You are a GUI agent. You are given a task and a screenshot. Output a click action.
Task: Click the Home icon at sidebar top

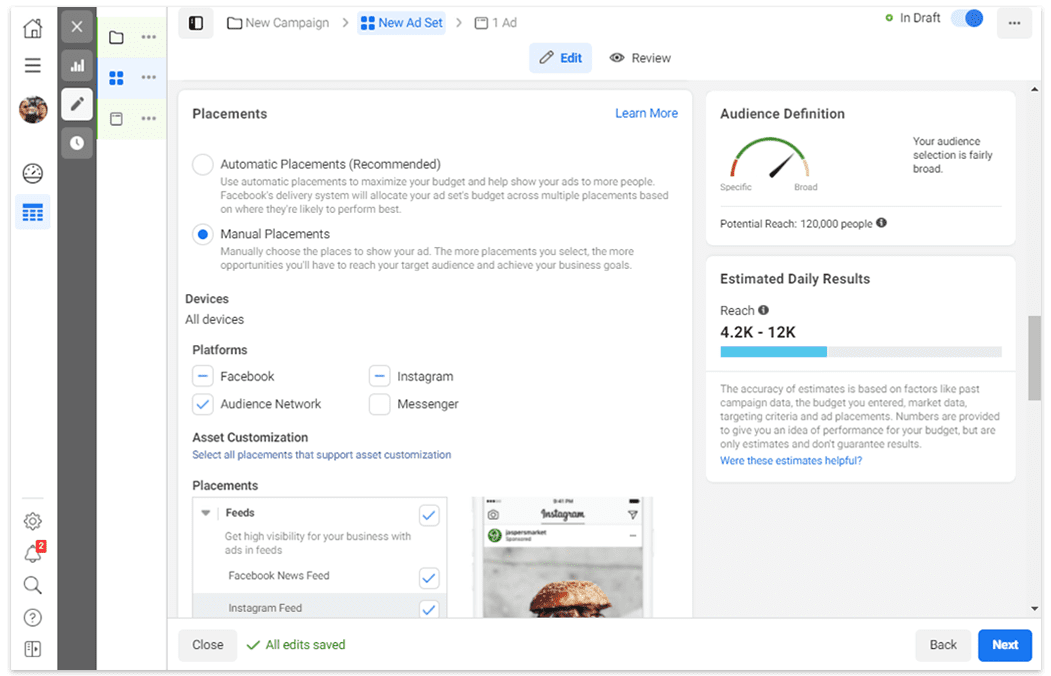pos(33,27)
